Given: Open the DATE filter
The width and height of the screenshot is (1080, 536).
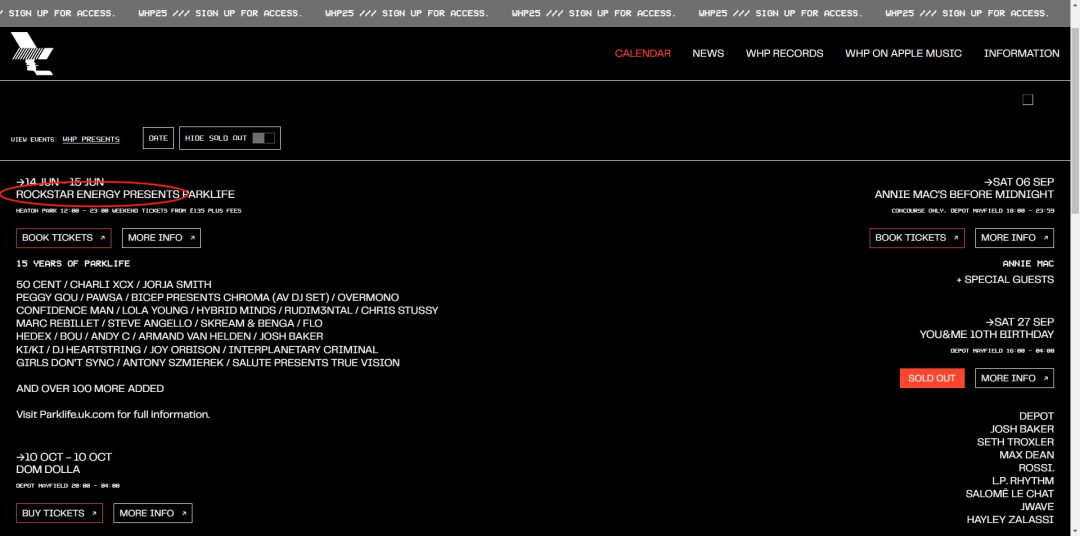Looking at the screenshot, I should 158,138.
